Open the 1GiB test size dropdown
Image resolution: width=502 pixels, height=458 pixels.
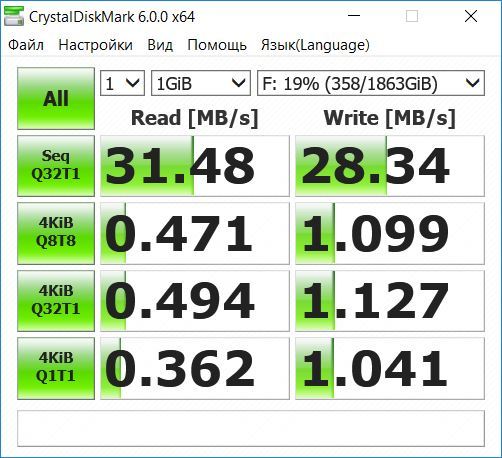(x=201, y=83)
